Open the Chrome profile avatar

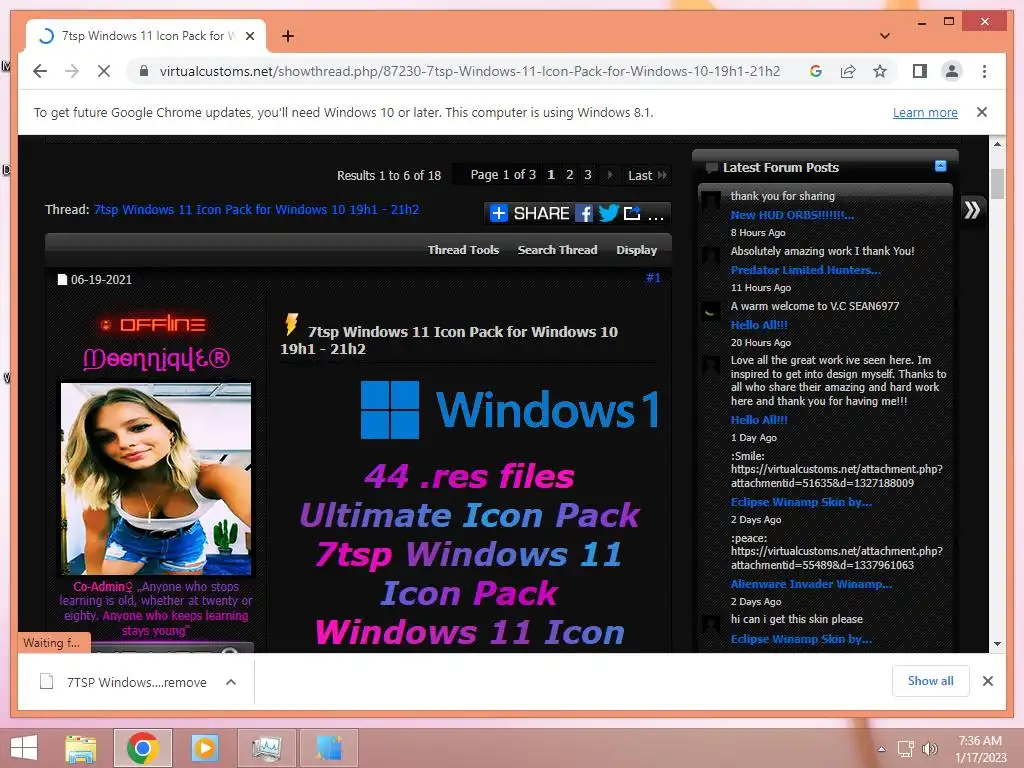(x=952, y=71)
